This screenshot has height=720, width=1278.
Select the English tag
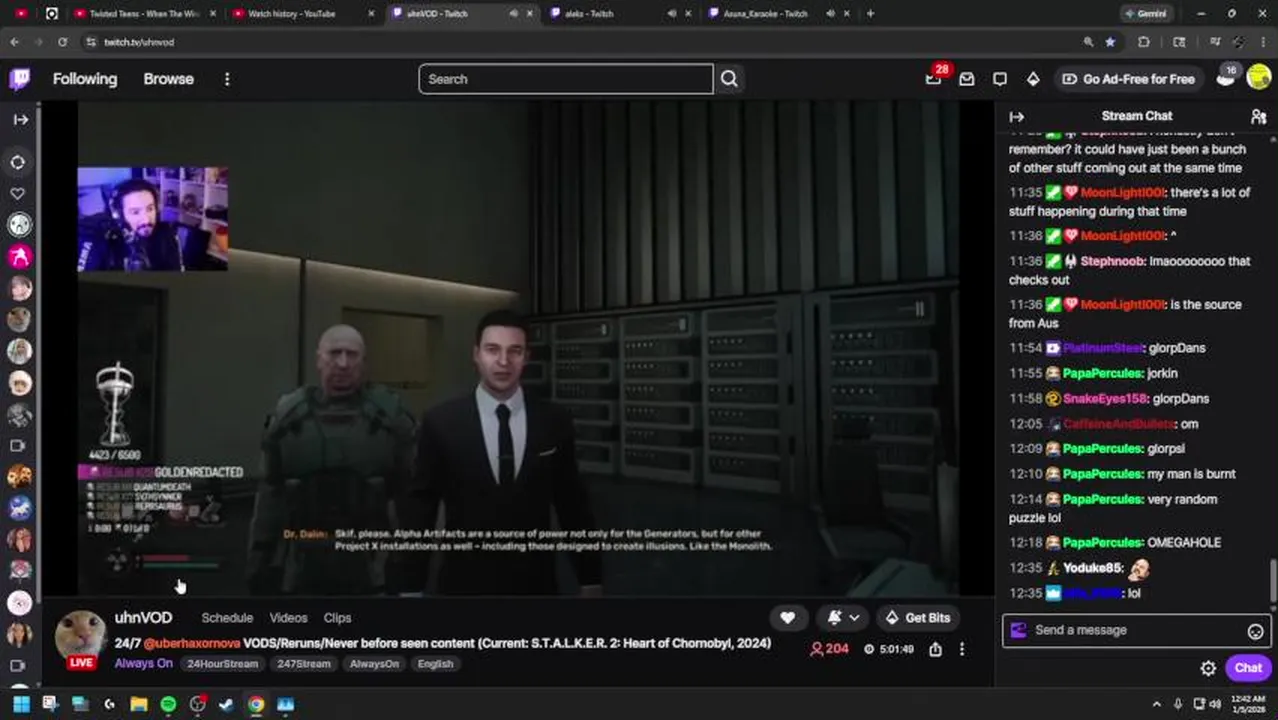click(435, 664)
